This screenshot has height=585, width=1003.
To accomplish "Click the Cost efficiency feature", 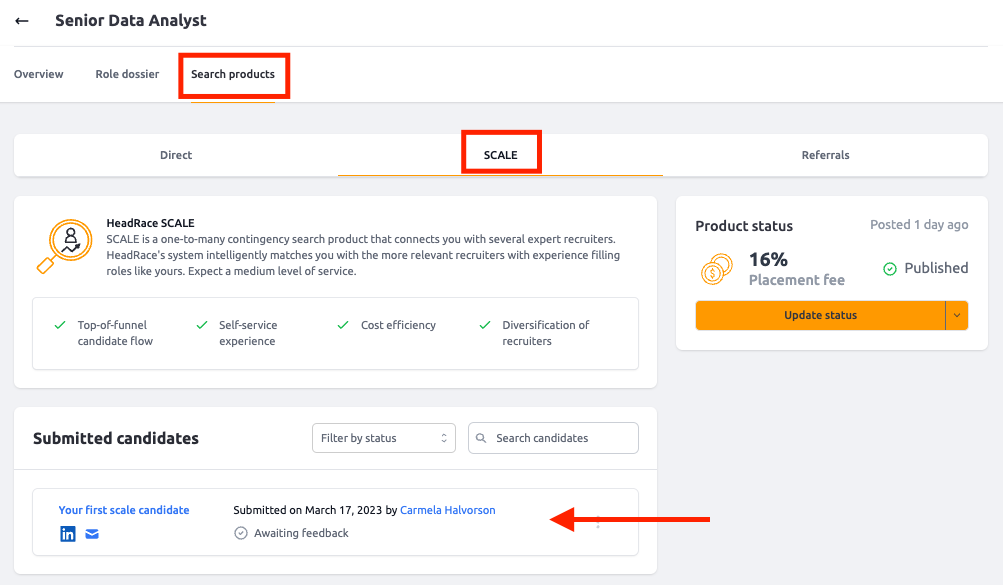I will [x=398, y=325].
